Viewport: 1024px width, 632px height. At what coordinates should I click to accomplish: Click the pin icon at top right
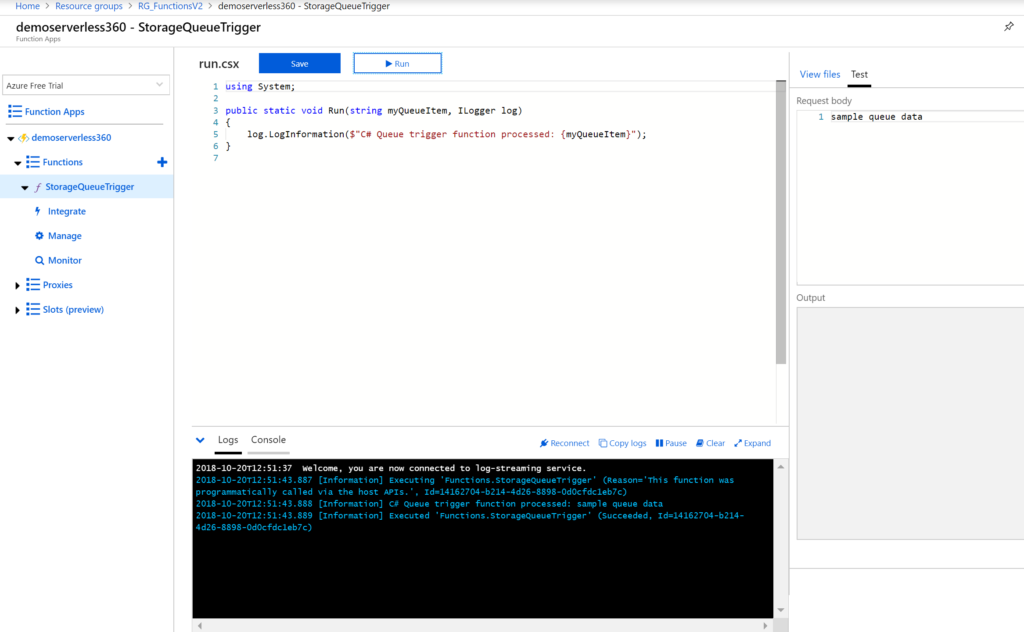[1008, 27]
